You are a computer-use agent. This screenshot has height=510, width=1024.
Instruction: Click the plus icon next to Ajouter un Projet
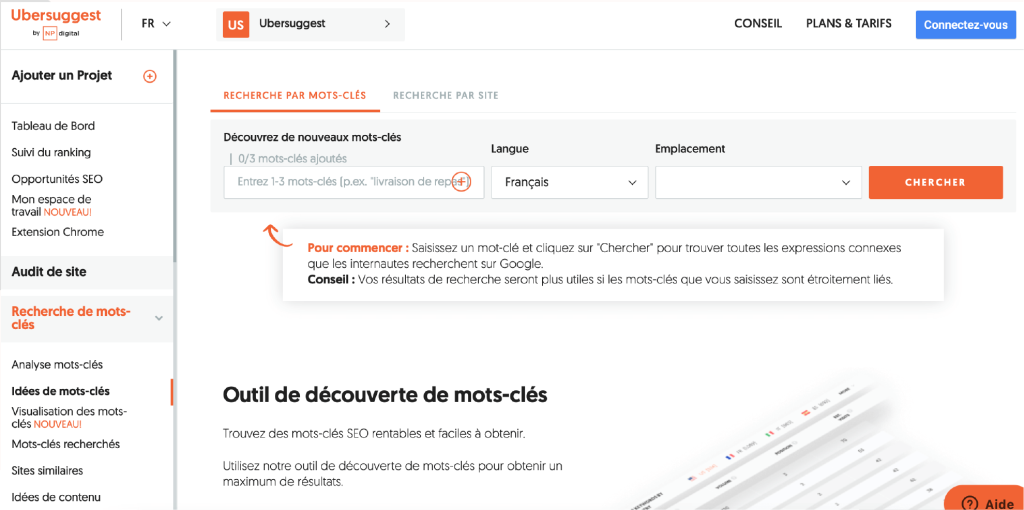point(150,76)
